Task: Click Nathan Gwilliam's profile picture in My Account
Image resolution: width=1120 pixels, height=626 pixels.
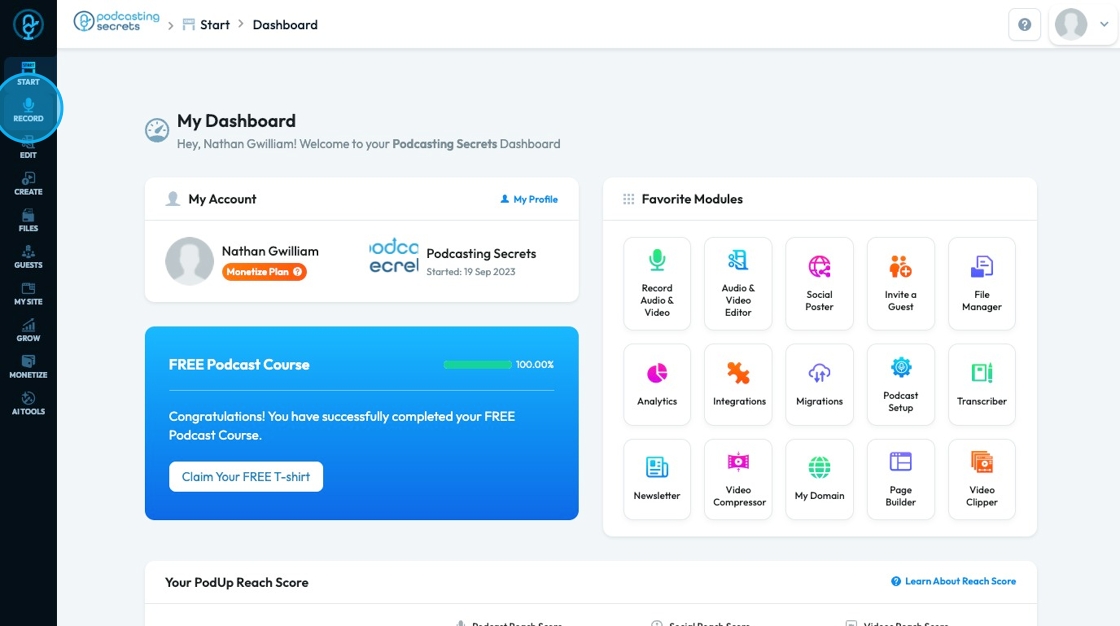Action: [x=189, y=261]
